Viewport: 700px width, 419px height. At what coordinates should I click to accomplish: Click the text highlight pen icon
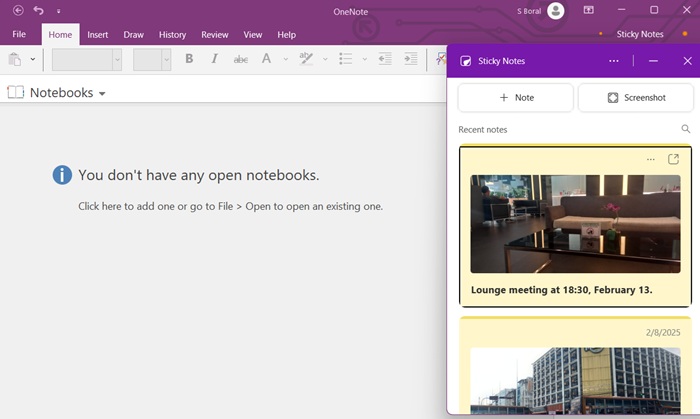pyautogui.click(x=306, y=58)
